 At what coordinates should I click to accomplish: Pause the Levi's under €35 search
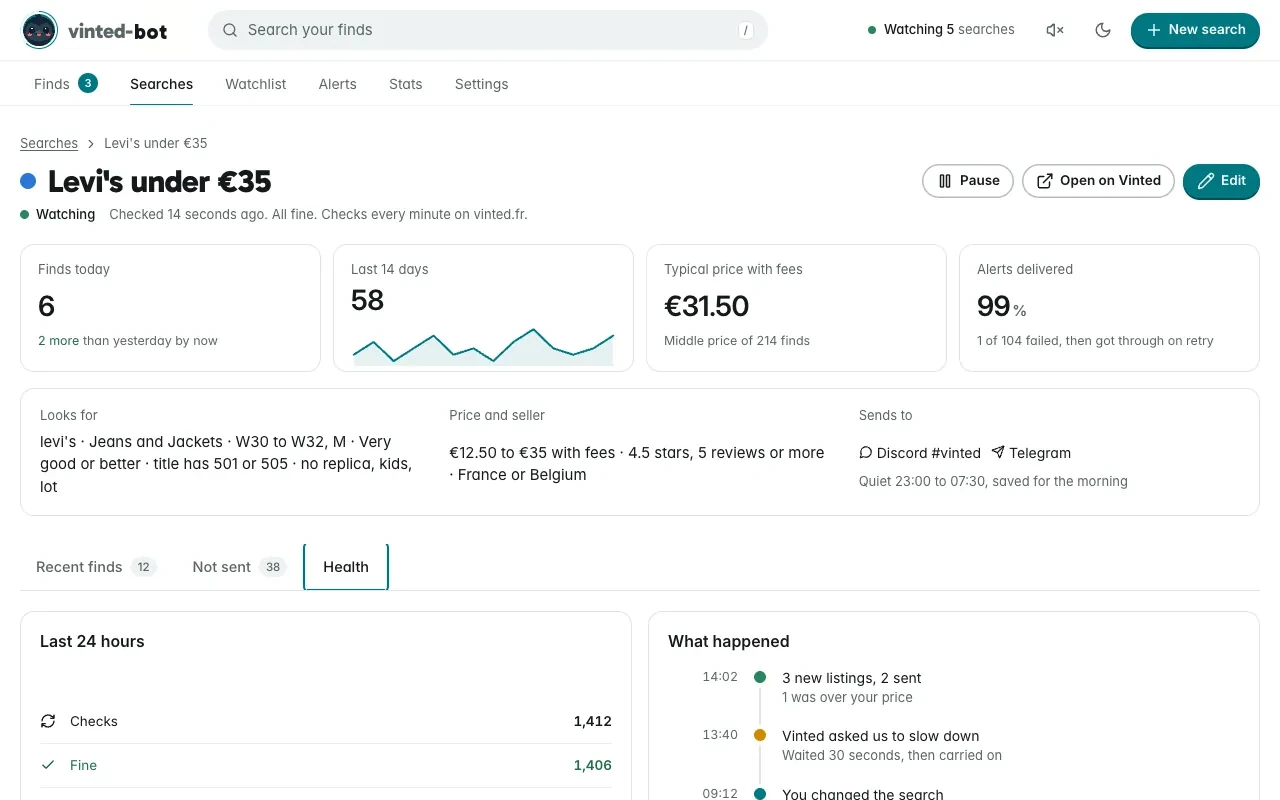coord(967,181)
